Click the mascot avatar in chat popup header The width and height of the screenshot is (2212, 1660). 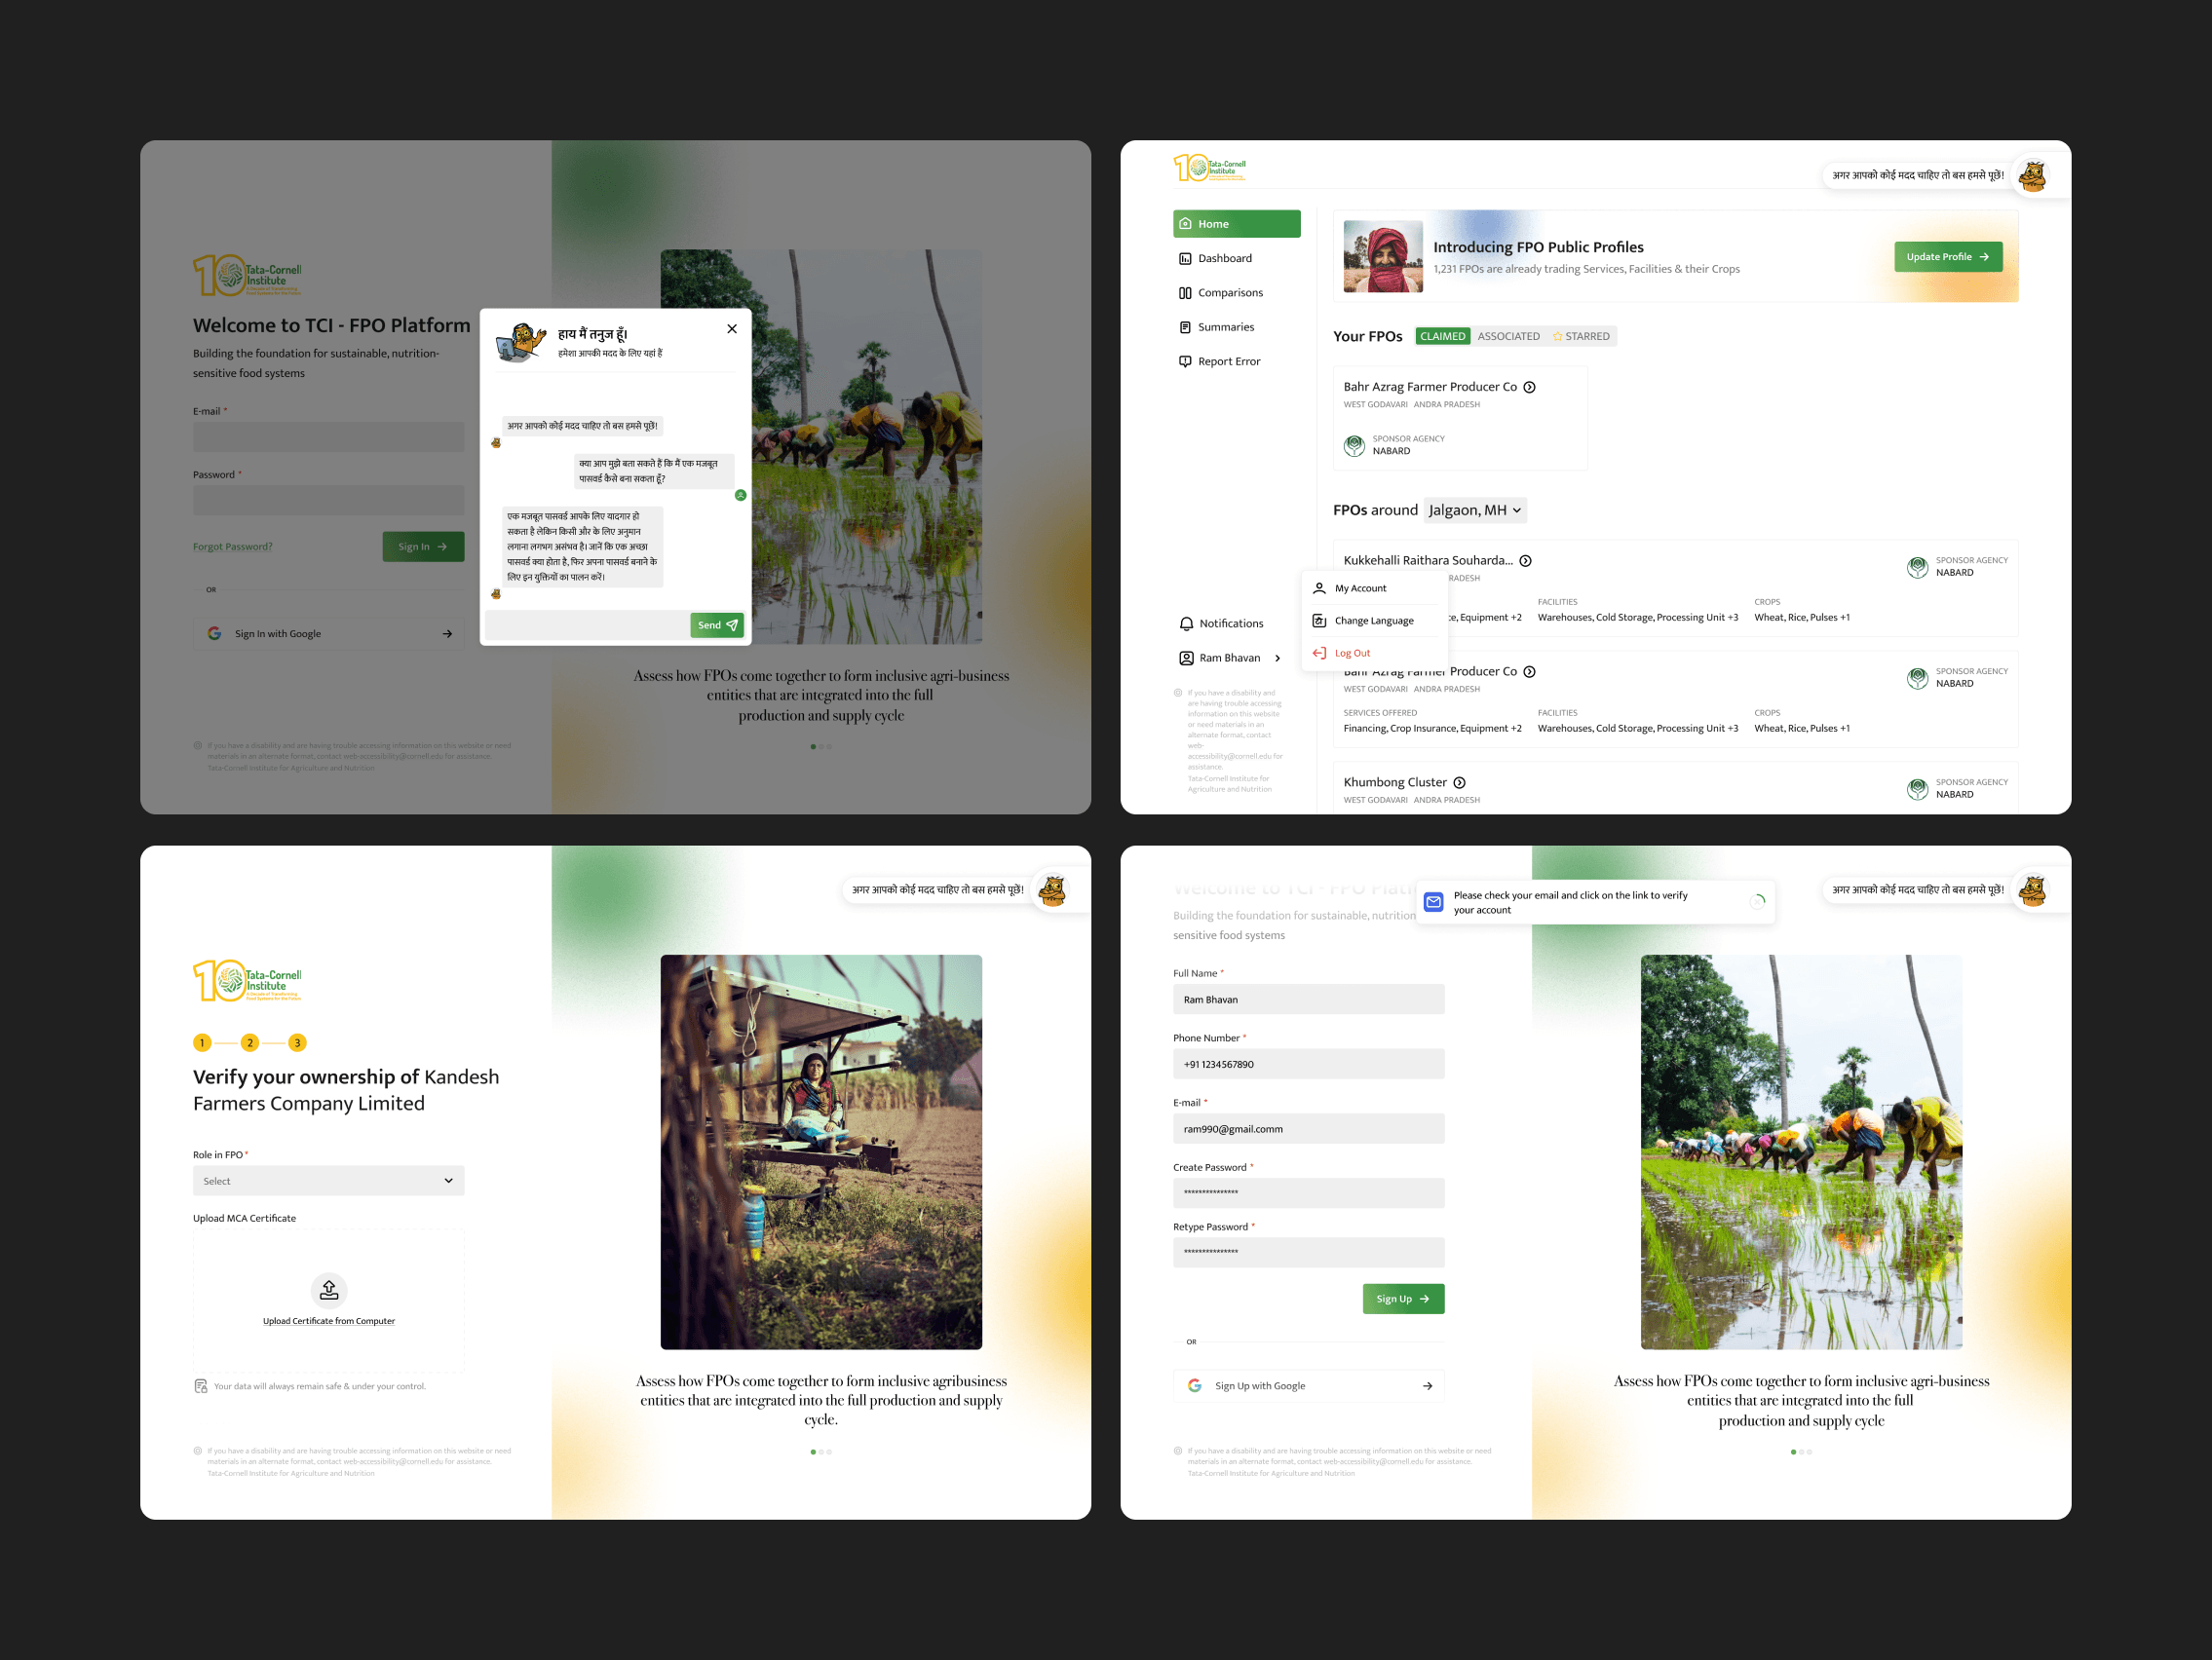click(x=521, y=342)
